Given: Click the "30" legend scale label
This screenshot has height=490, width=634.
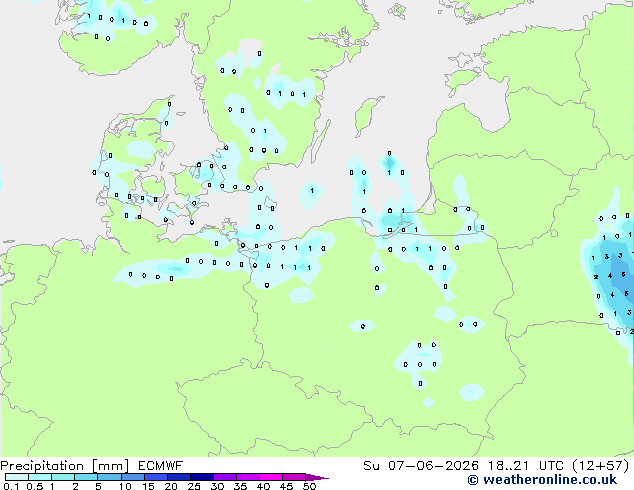Looking at the screenshot, I should pyautogui.click(x=217, y=486).
